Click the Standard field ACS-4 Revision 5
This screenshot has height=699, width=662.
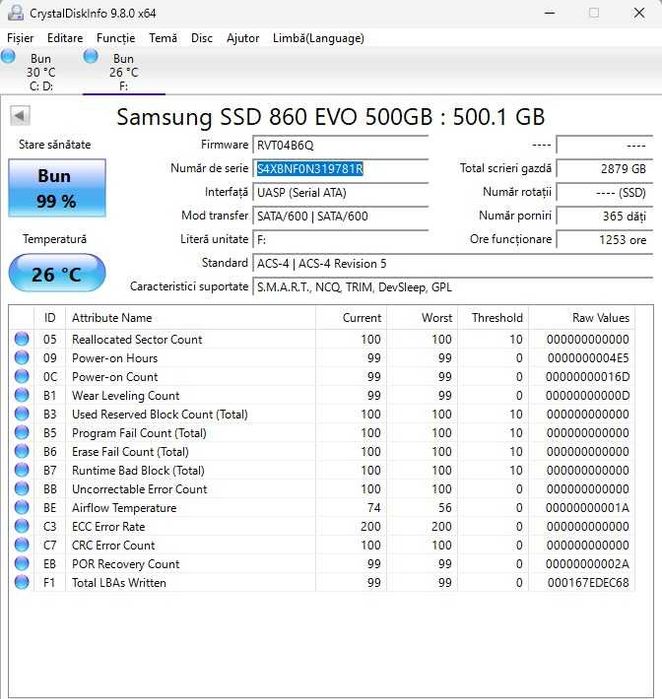pos(453,263)
